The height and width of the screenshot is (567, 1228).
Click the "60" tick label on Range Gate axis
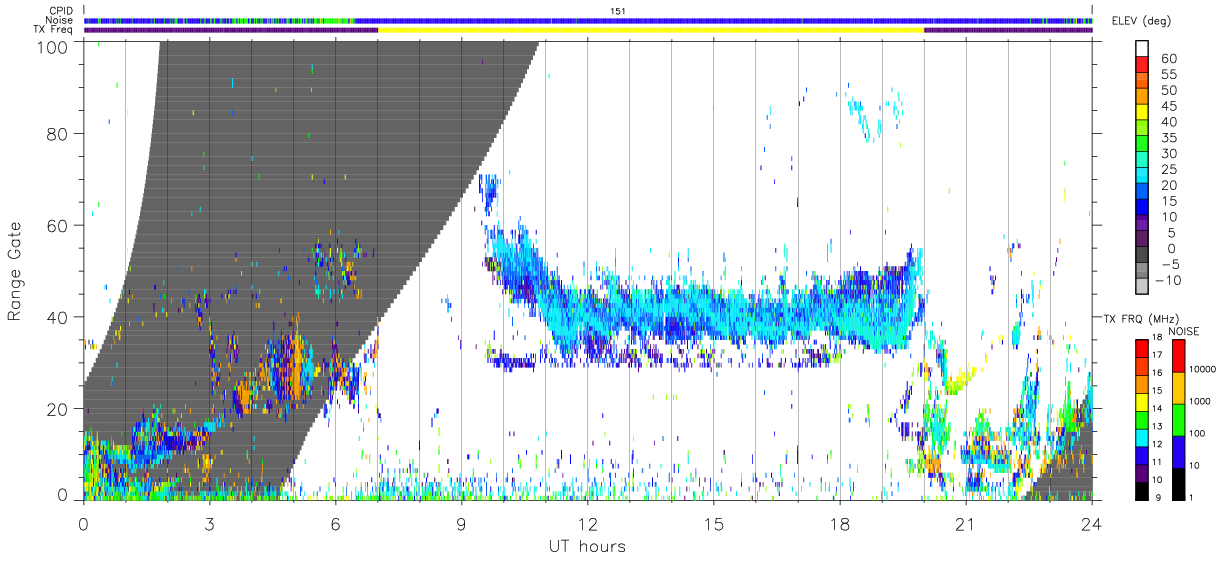(x=58, y=226)
